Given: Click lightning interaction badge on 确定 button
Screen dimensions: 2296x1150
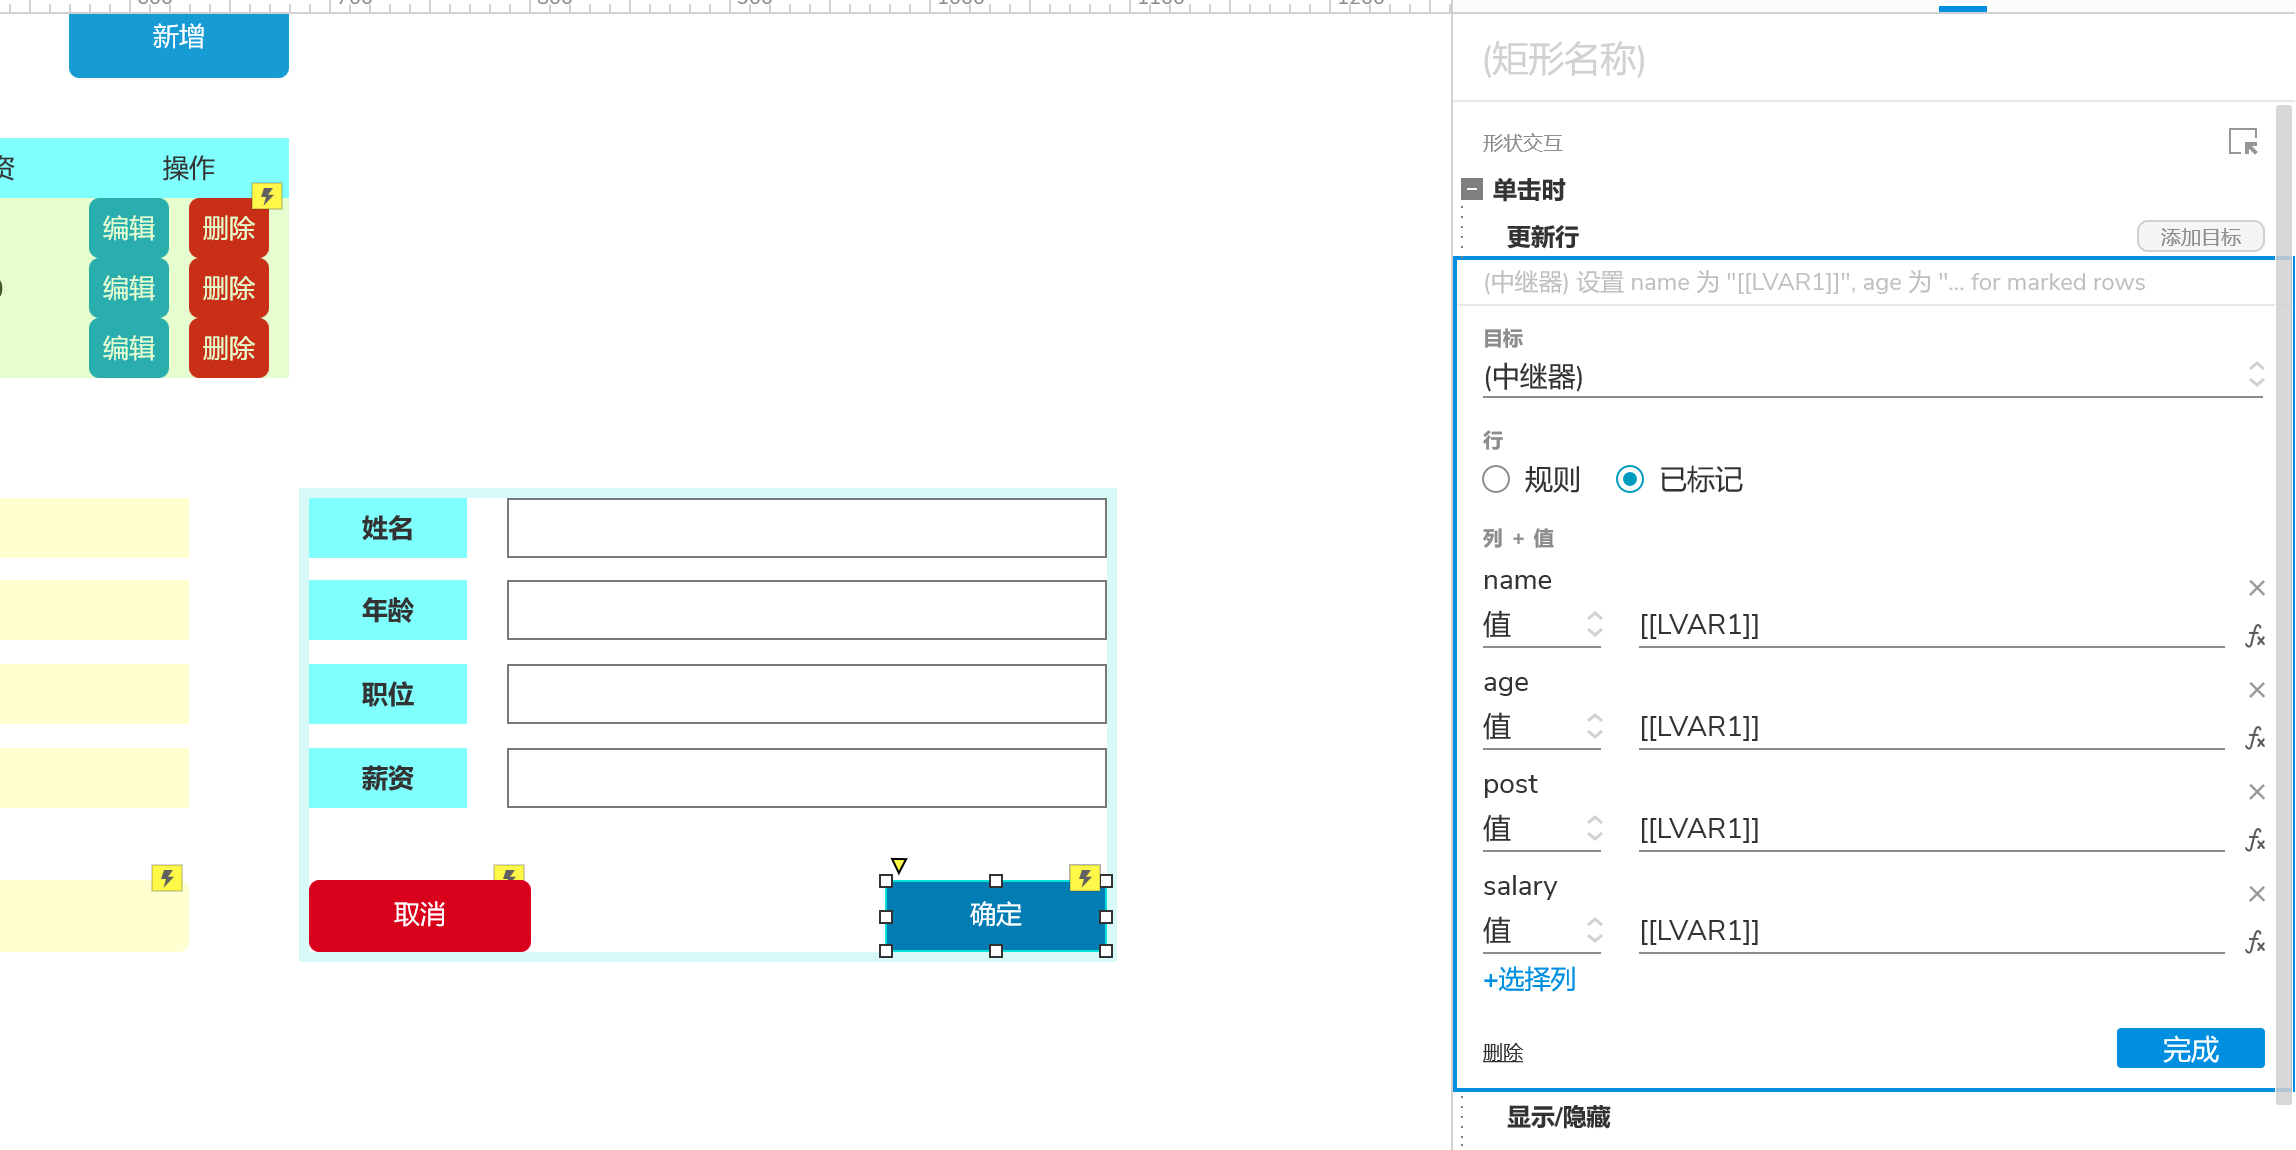Looking at the screenshot, I should pyautogui.click(x=1084, y=878).
